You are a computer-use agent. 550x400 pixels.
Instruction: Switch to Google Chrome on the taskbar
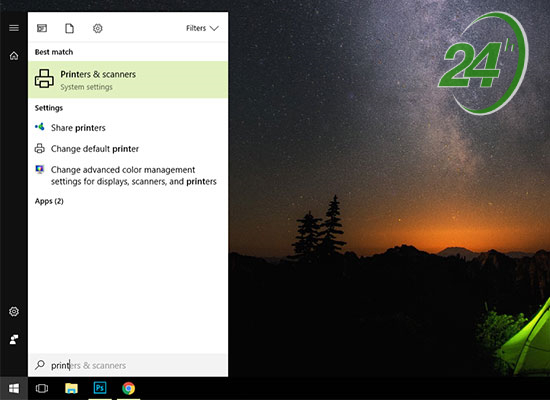coord(128,388)
